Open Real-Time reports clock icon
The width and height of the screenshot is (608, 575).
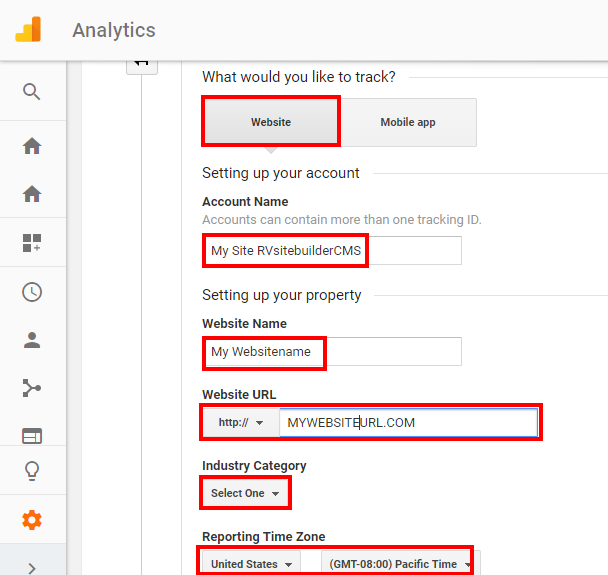32,292
